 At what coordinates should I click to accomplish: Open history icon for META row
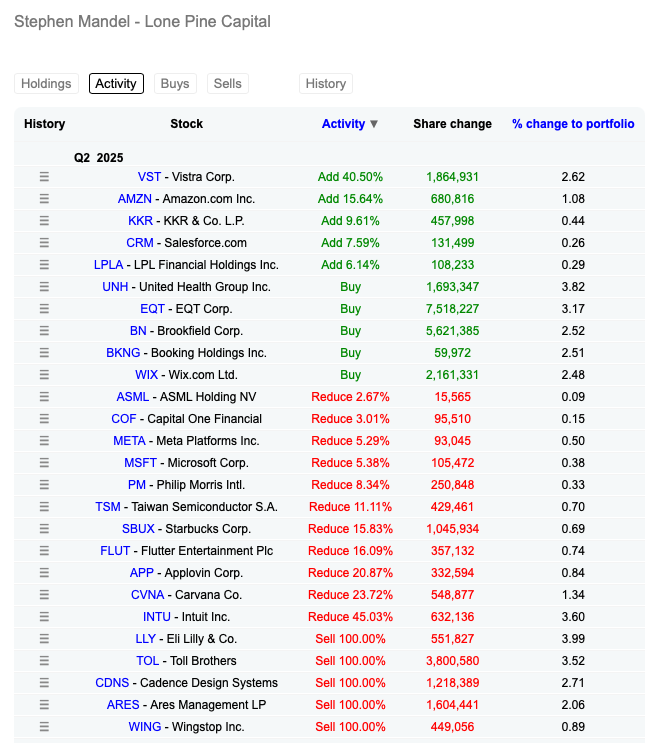[44, 441]
